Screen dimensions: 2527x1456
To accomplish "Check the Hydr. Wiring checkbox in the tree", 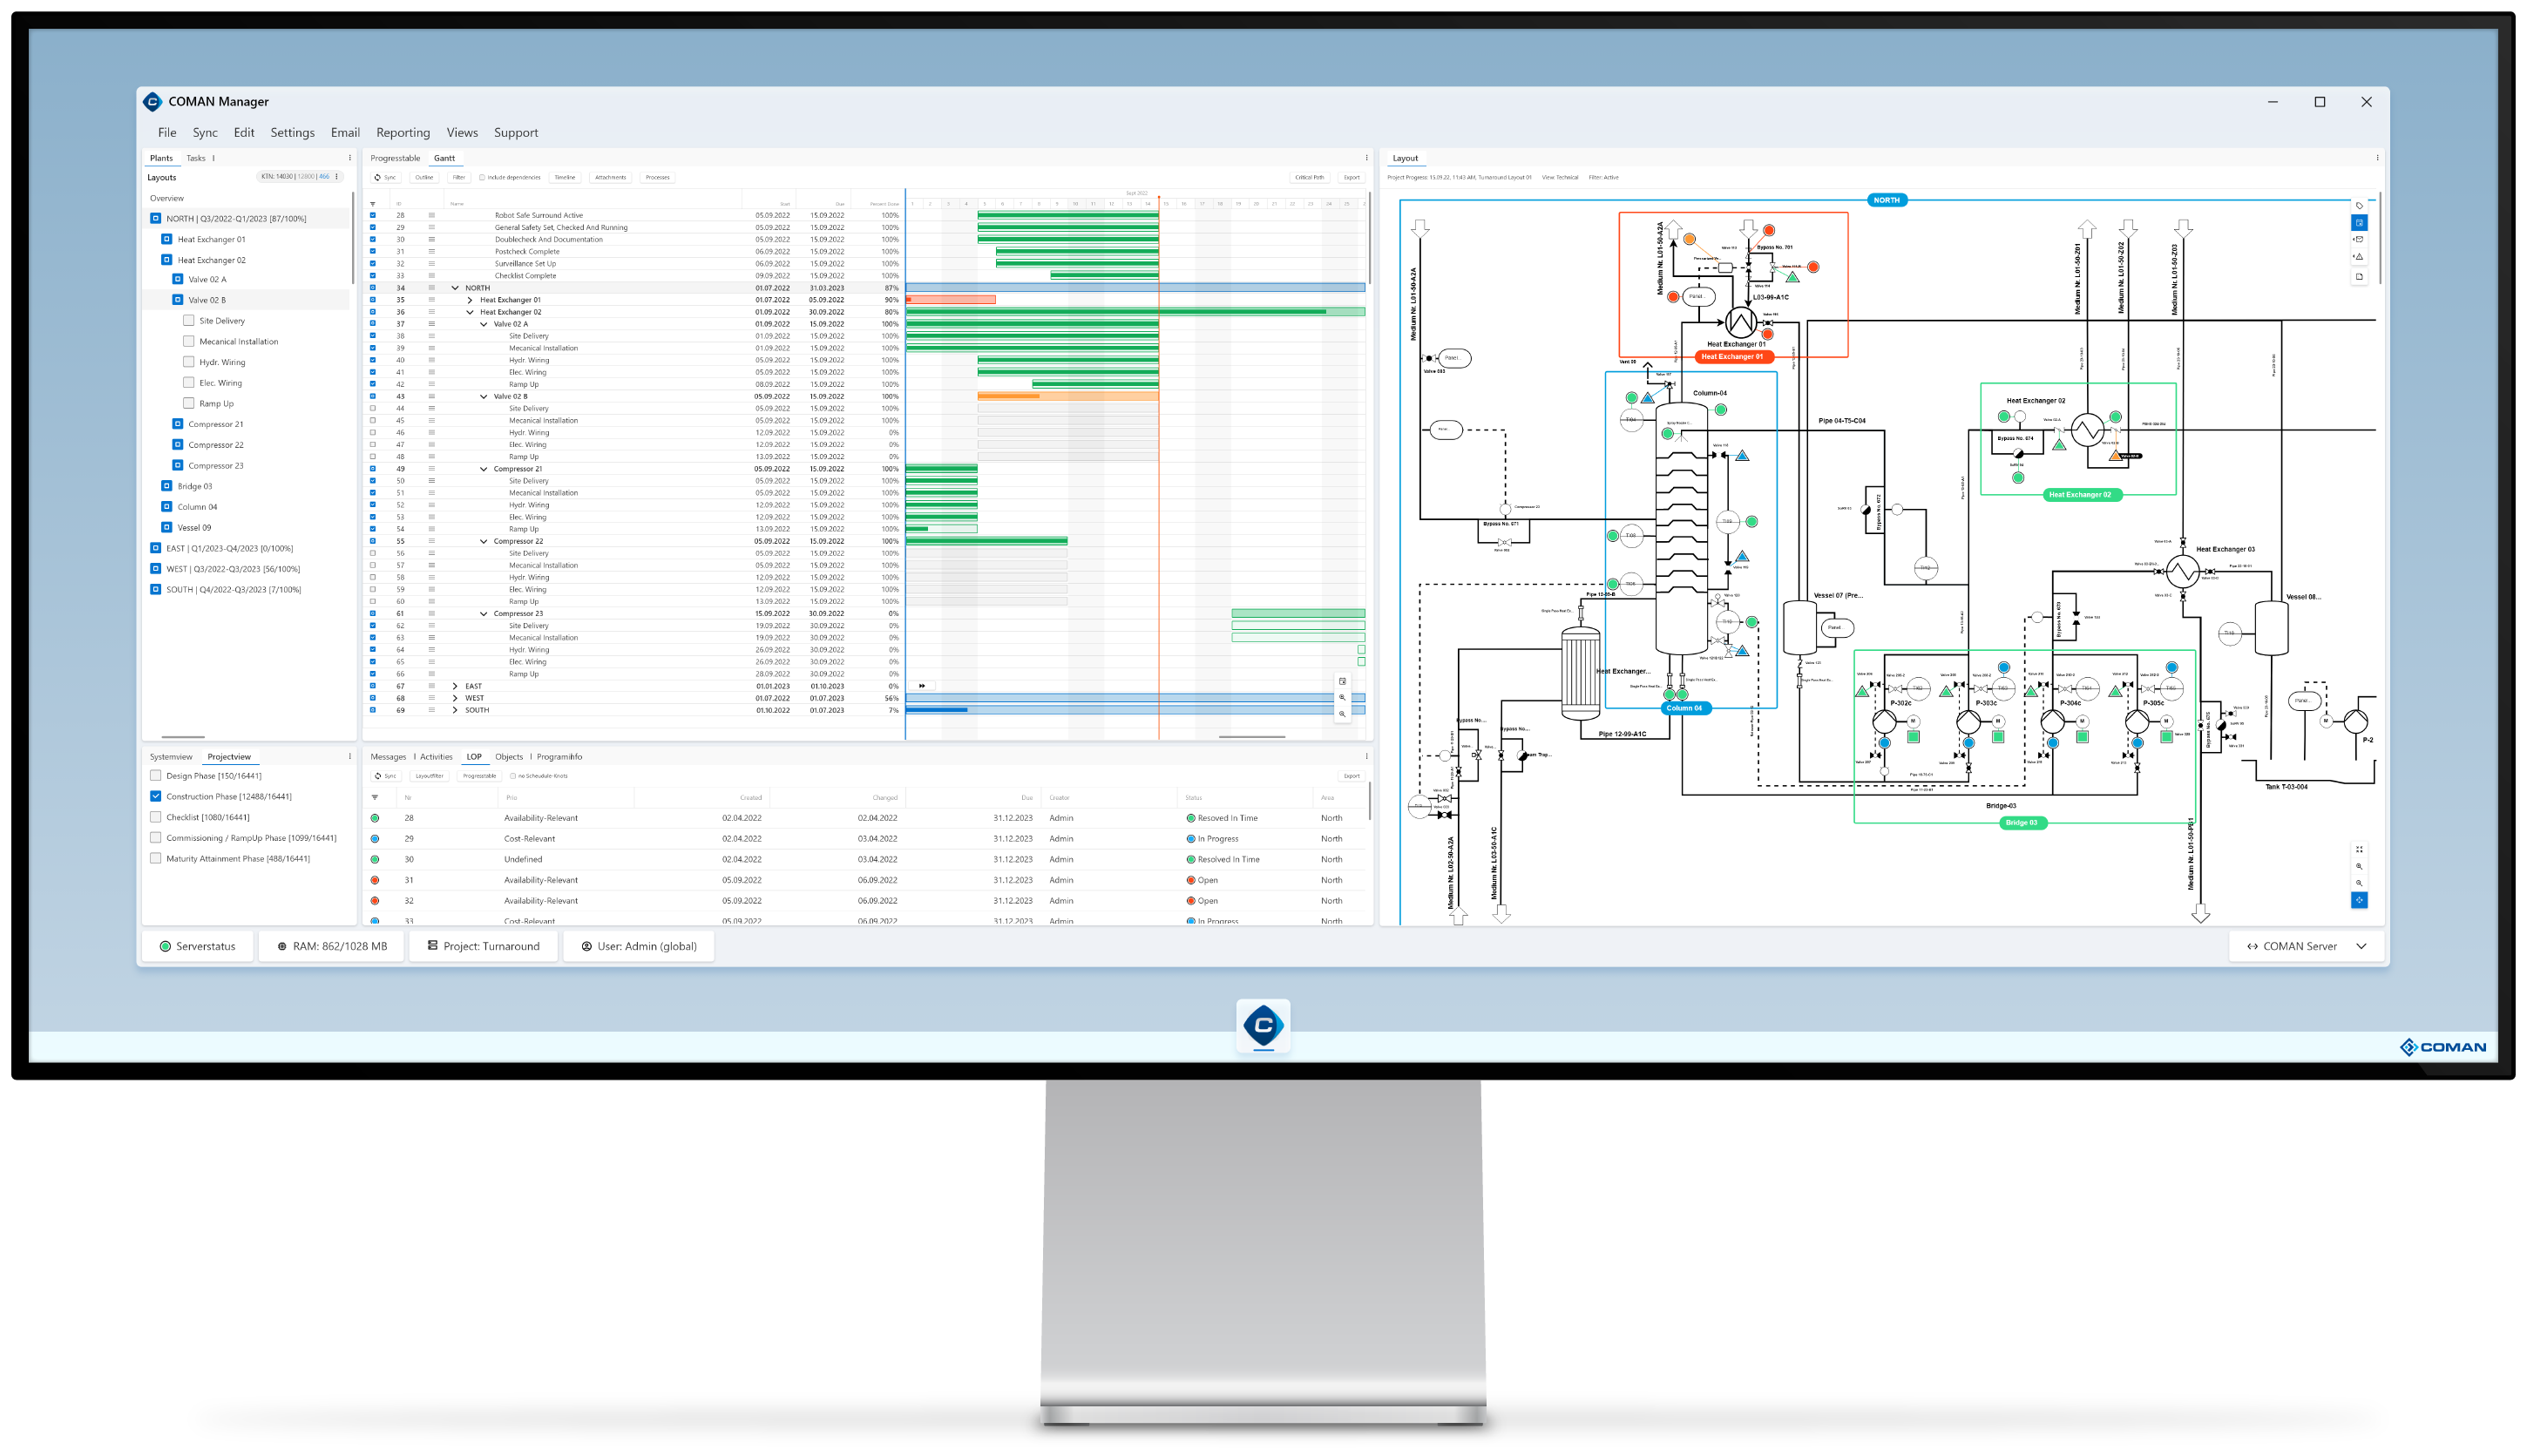I will tap(188, 362).
